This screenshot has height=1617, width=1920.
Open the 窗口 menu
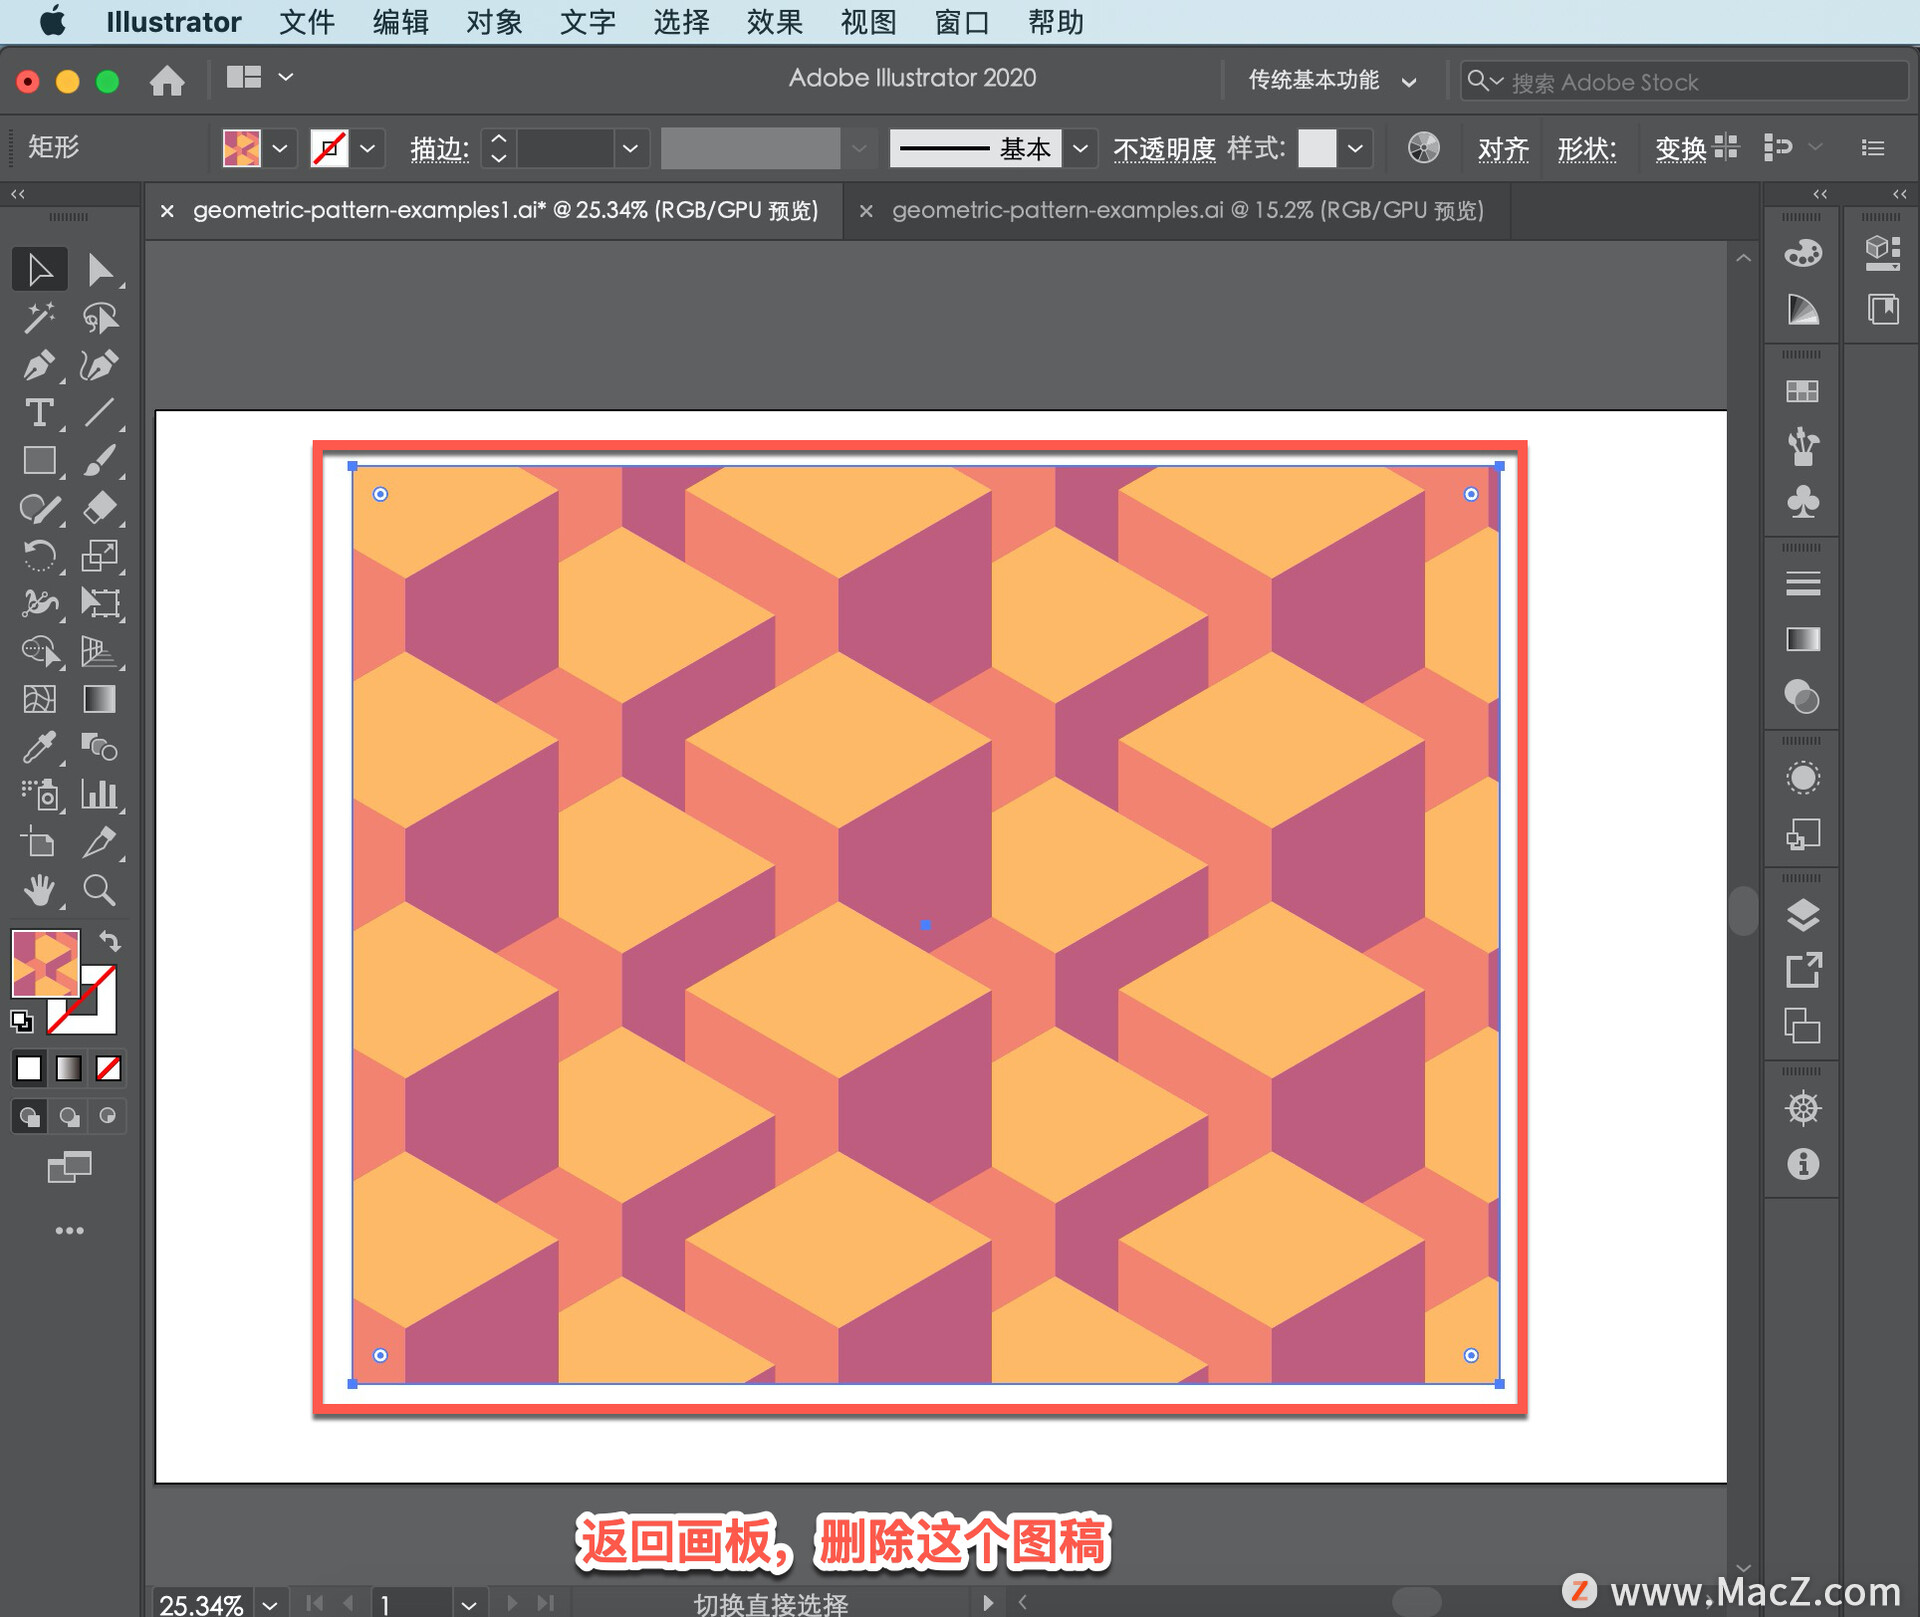pos(961,22)
